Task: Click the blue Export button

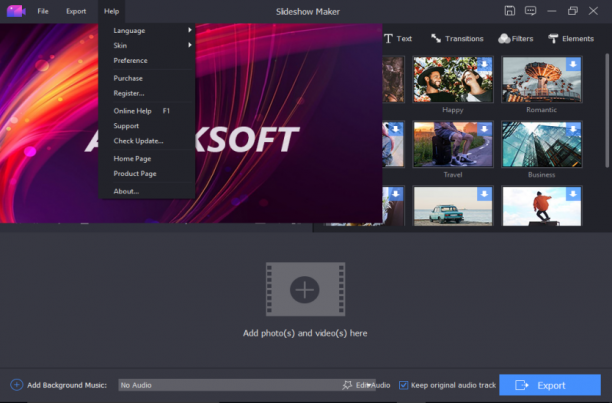Action: 550,385
